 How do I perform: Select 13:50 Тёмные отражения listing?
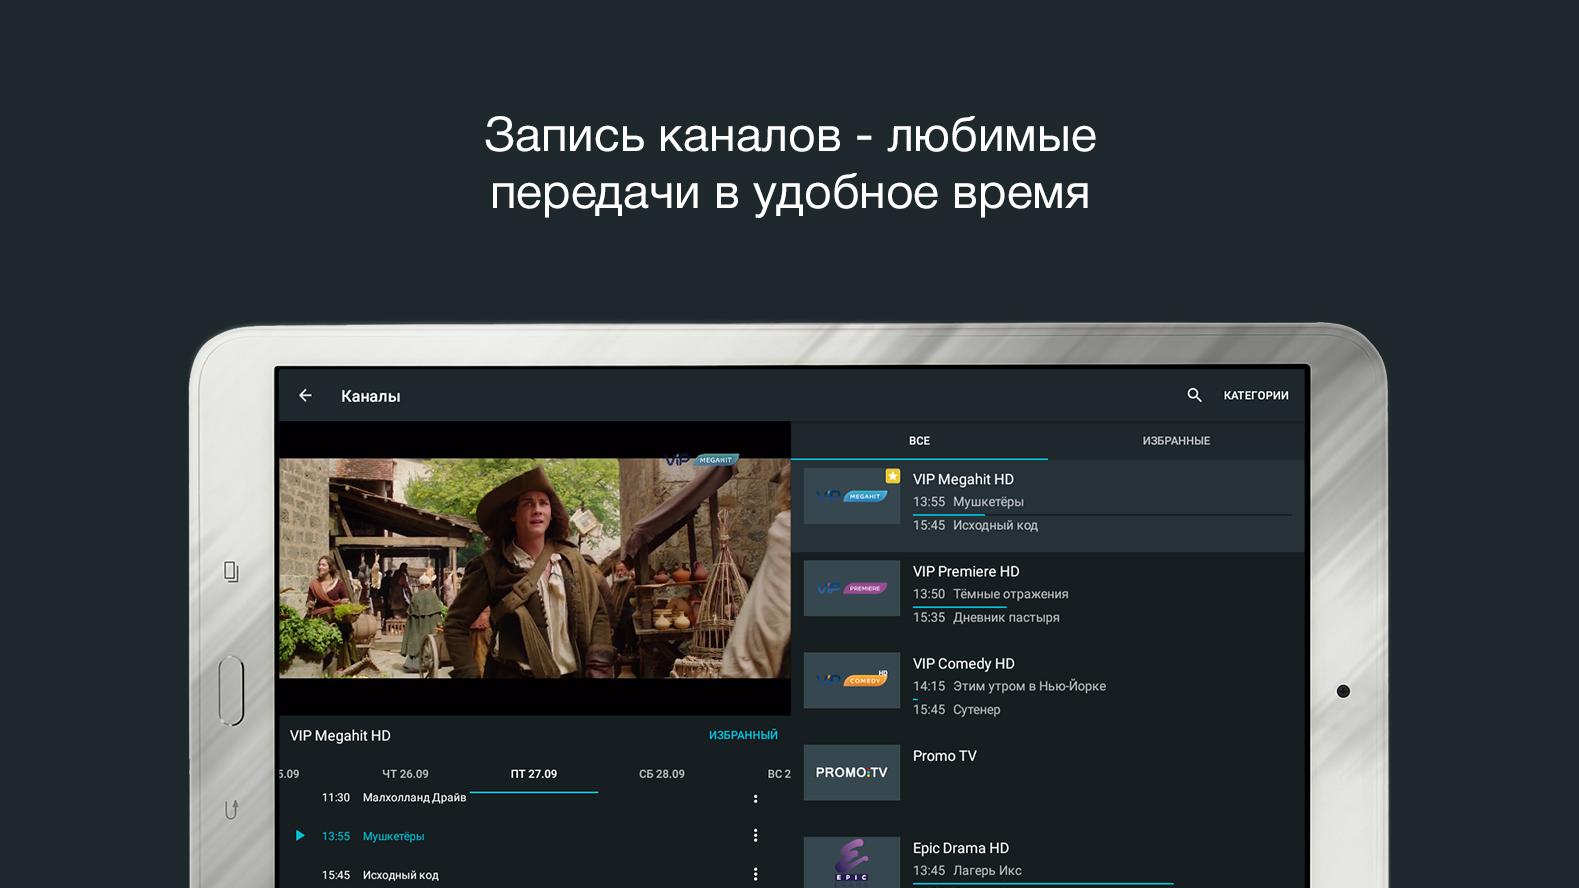(990, 594)
